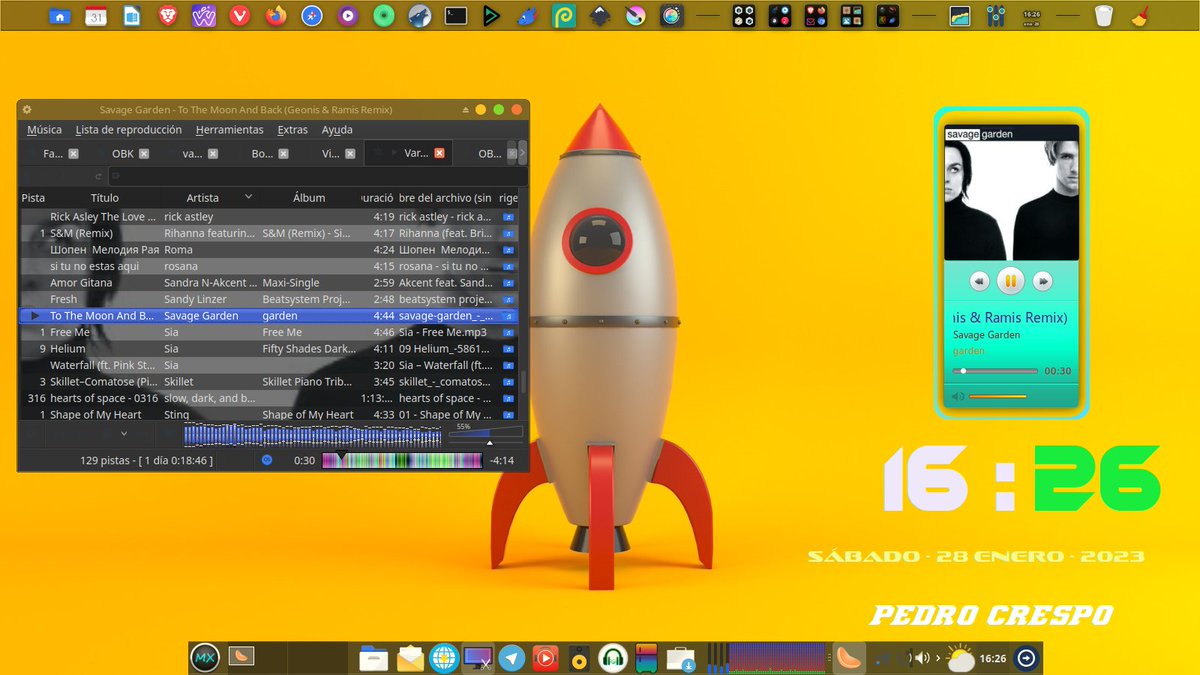Select the Waterfall (ft. Pink St... track
The image size is (1200, 675).
[x=268, y=365]
